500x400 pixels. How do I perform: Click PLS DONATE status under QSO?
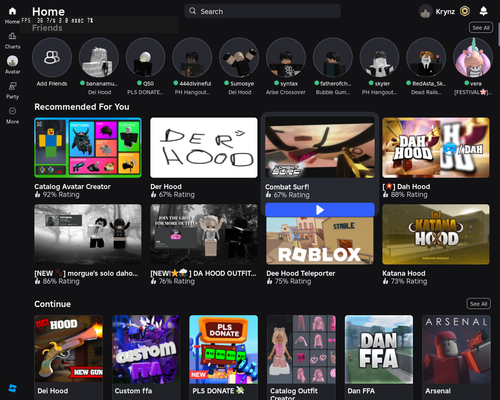[145, 92]
